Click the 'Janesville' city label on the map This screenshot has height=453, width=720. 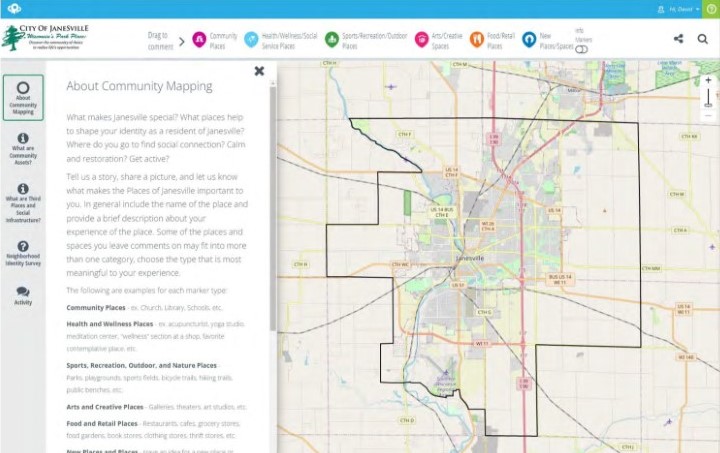470,258
